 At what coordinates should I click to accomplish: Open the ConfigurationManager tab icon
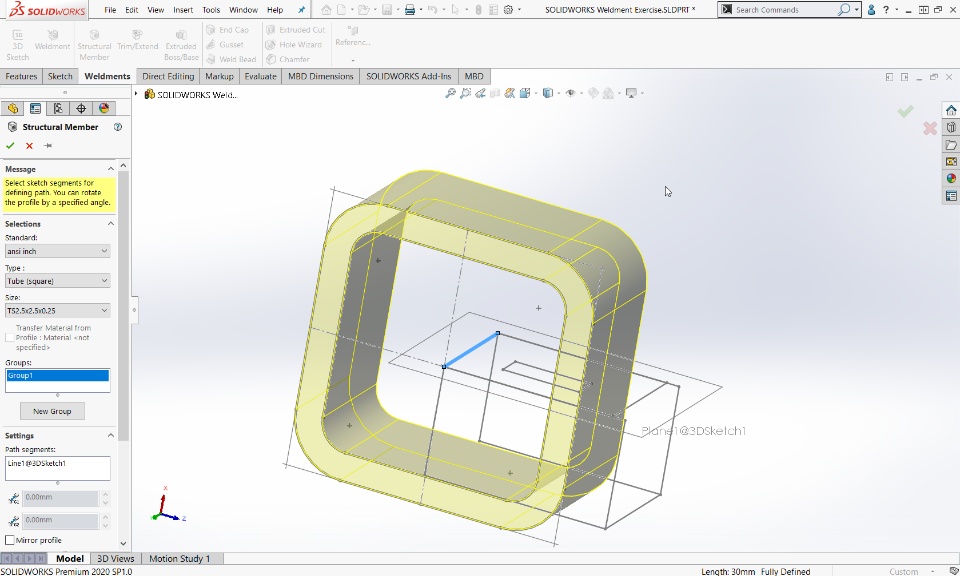58,108
